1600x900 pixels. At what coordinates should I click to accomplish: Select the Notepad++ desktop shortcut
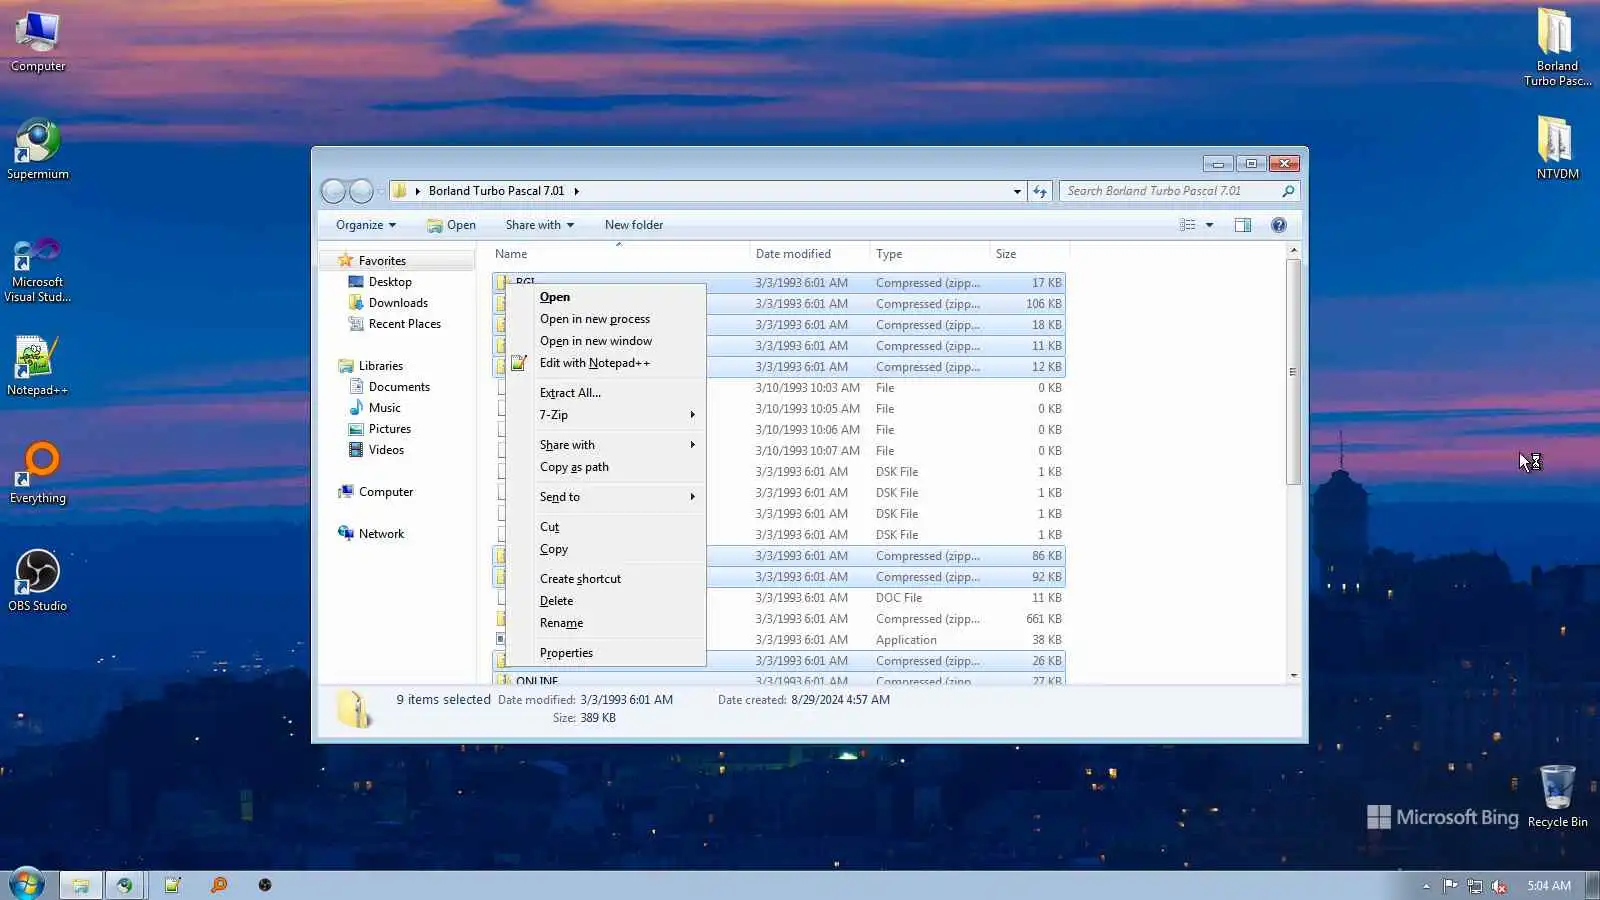click(38, 366)
